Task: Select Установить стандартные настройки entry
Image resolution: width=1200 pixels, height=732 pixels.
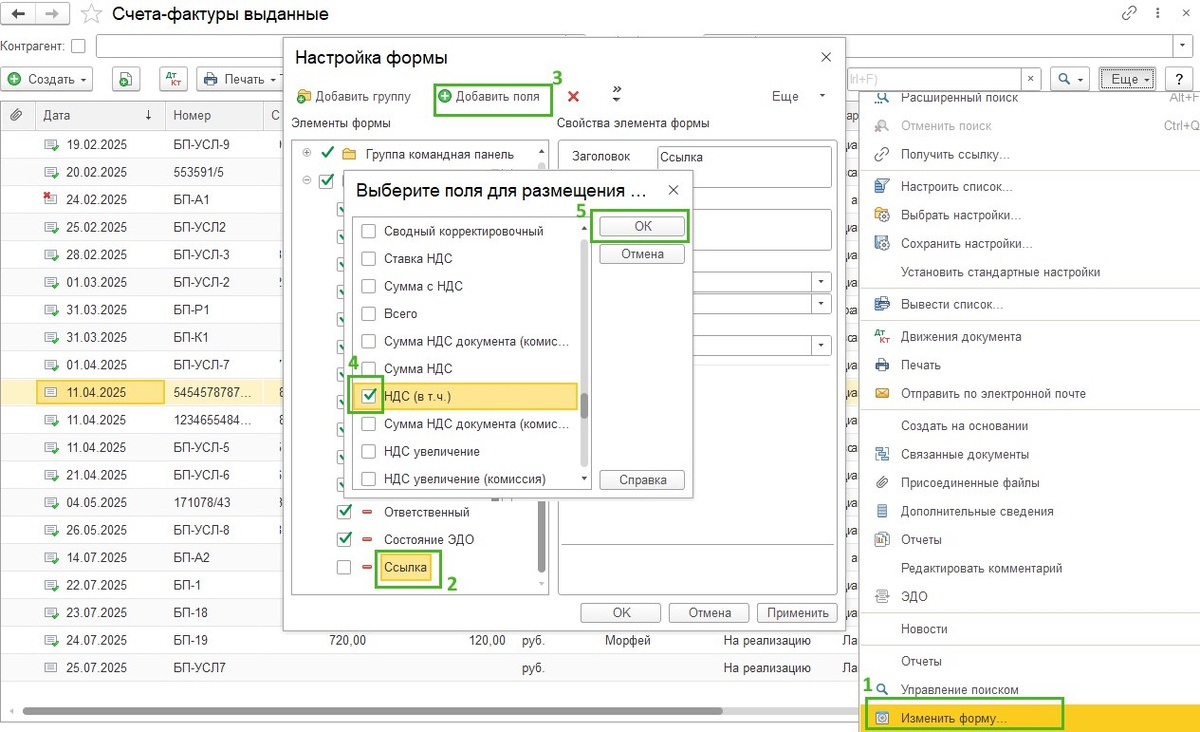Action: click(x=1001, y=272)
